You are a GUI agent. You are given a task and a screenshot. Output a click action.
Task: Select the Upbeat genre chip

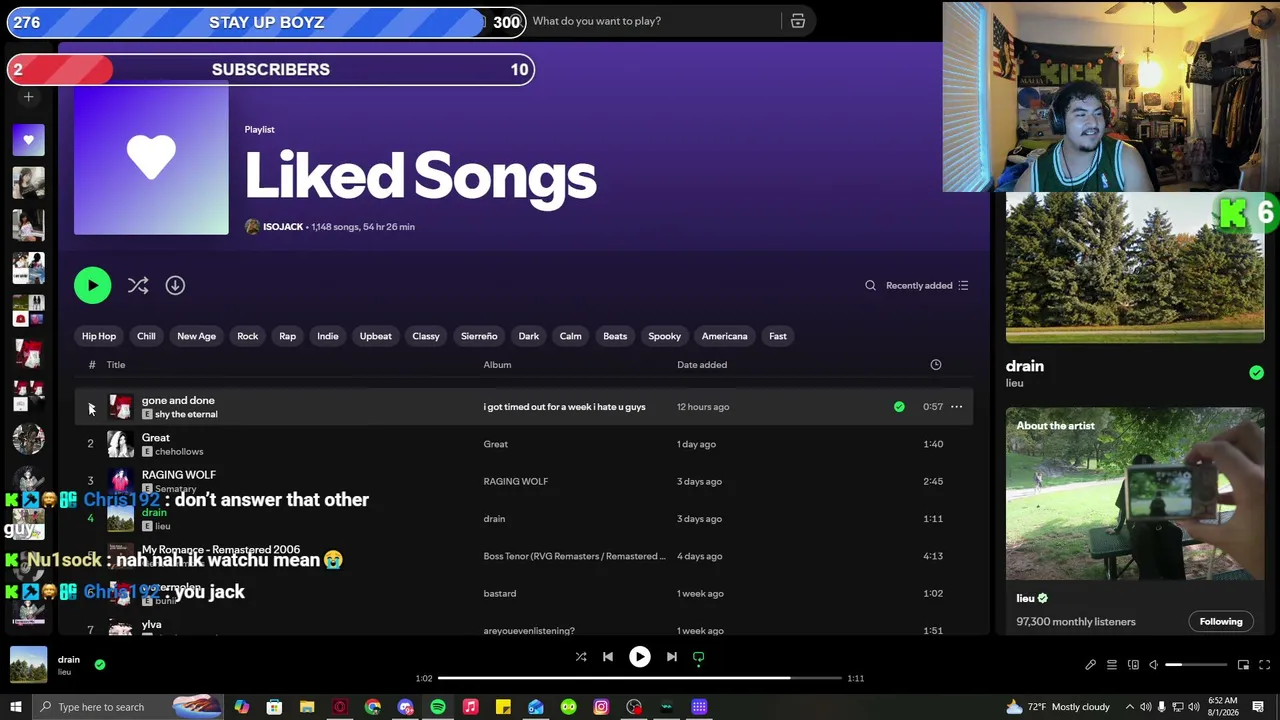point(376,336)
